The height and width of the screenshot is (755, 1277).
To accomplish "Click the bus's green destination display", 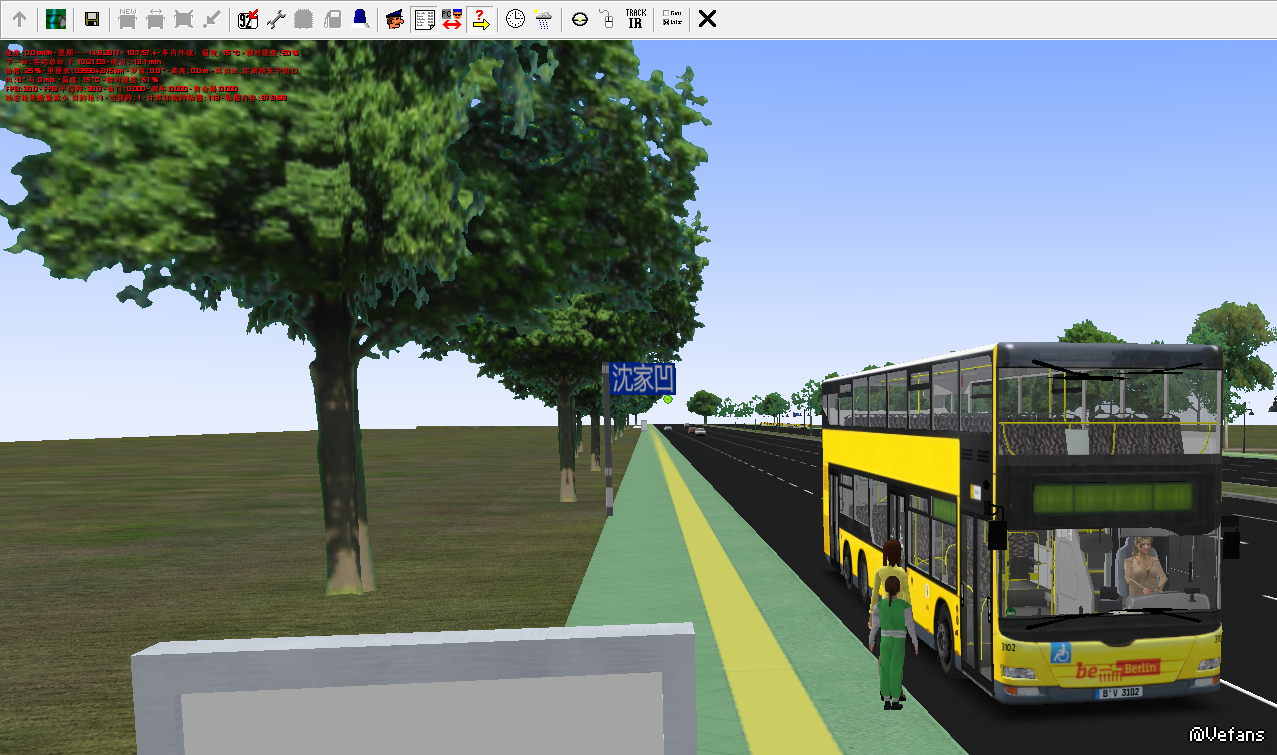I will (1112, 497).
